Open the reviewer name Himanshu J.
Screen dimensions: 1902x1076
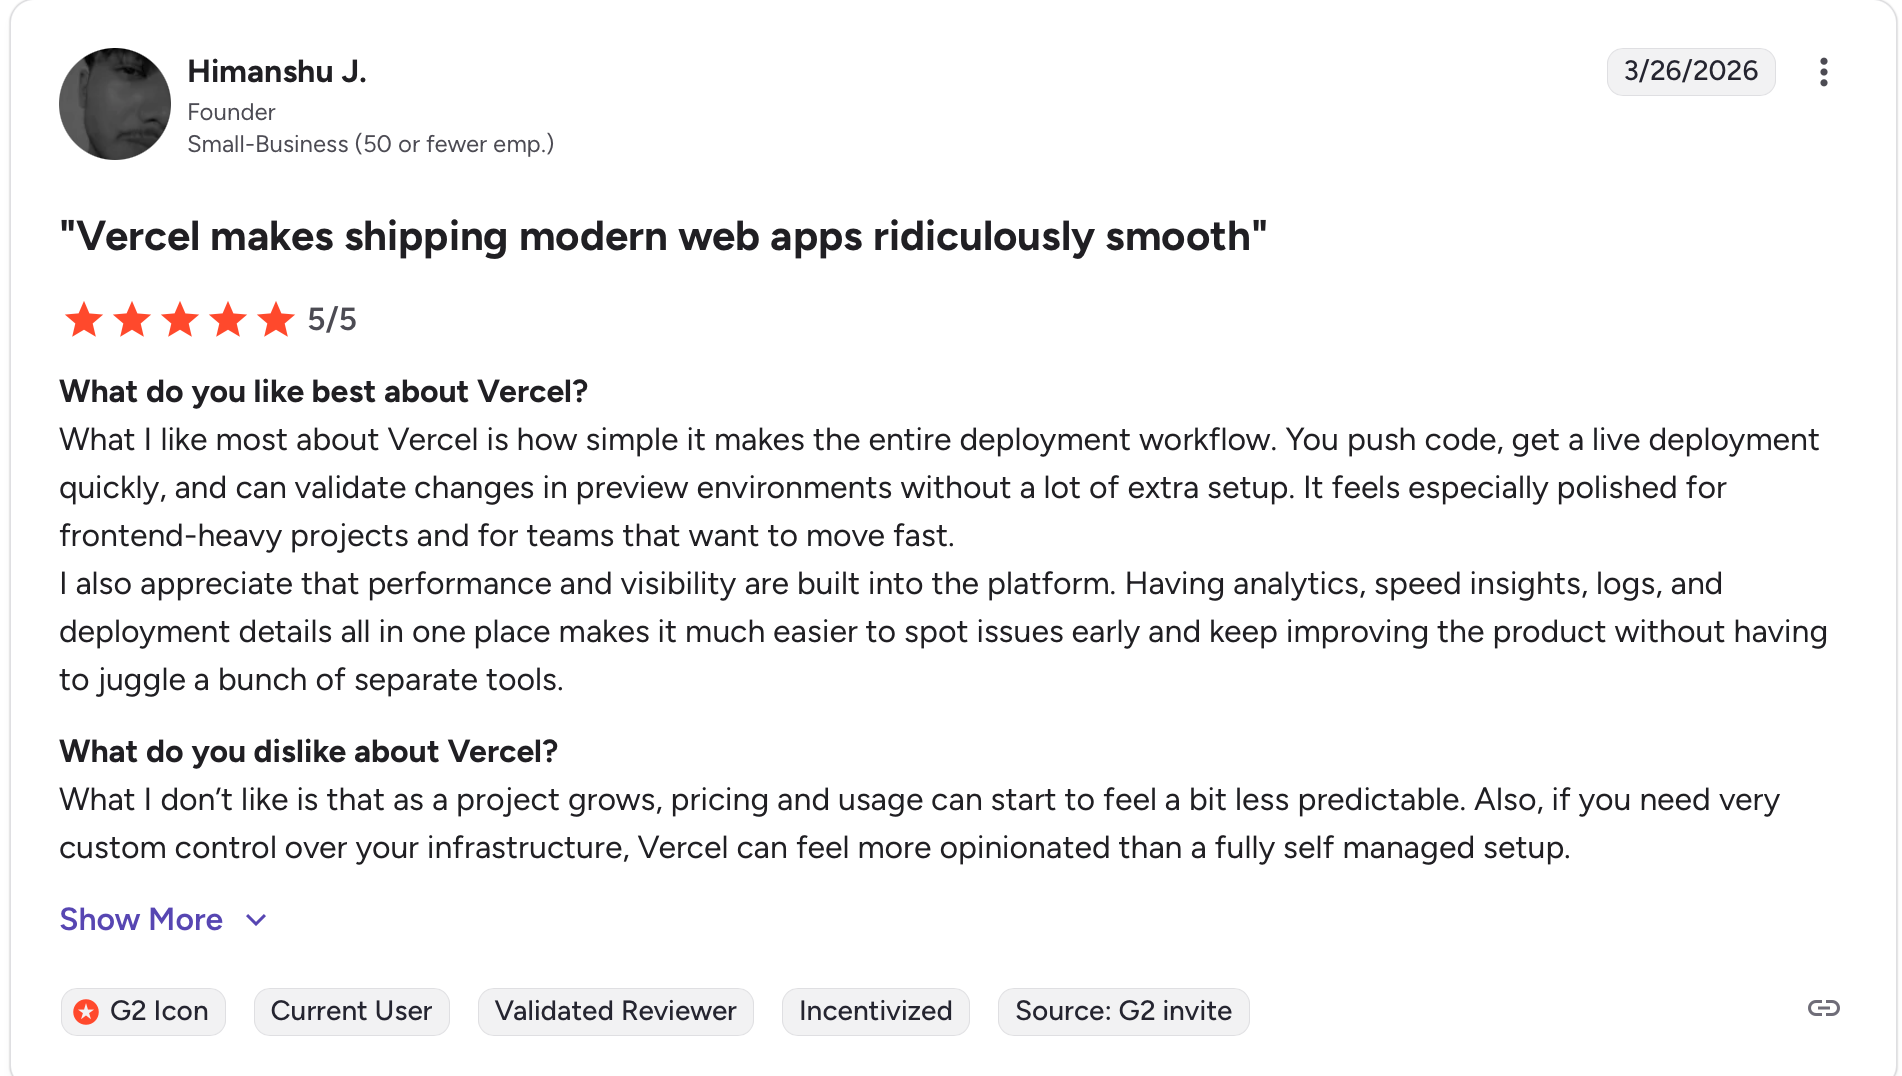(x=277, y=71)
